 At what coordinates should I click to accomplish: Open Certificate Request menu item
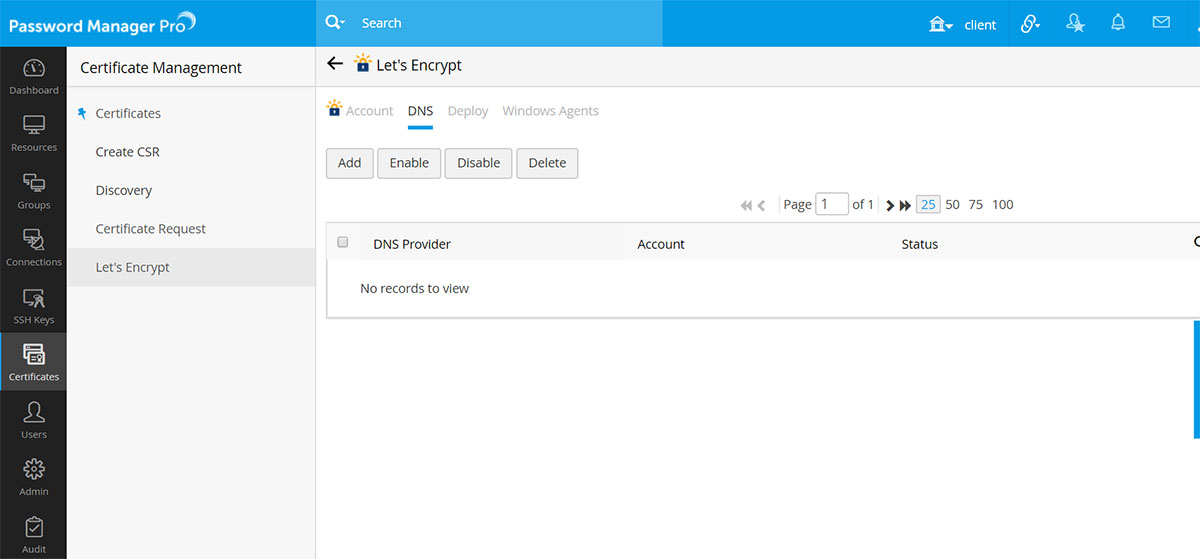click(150, 229)
